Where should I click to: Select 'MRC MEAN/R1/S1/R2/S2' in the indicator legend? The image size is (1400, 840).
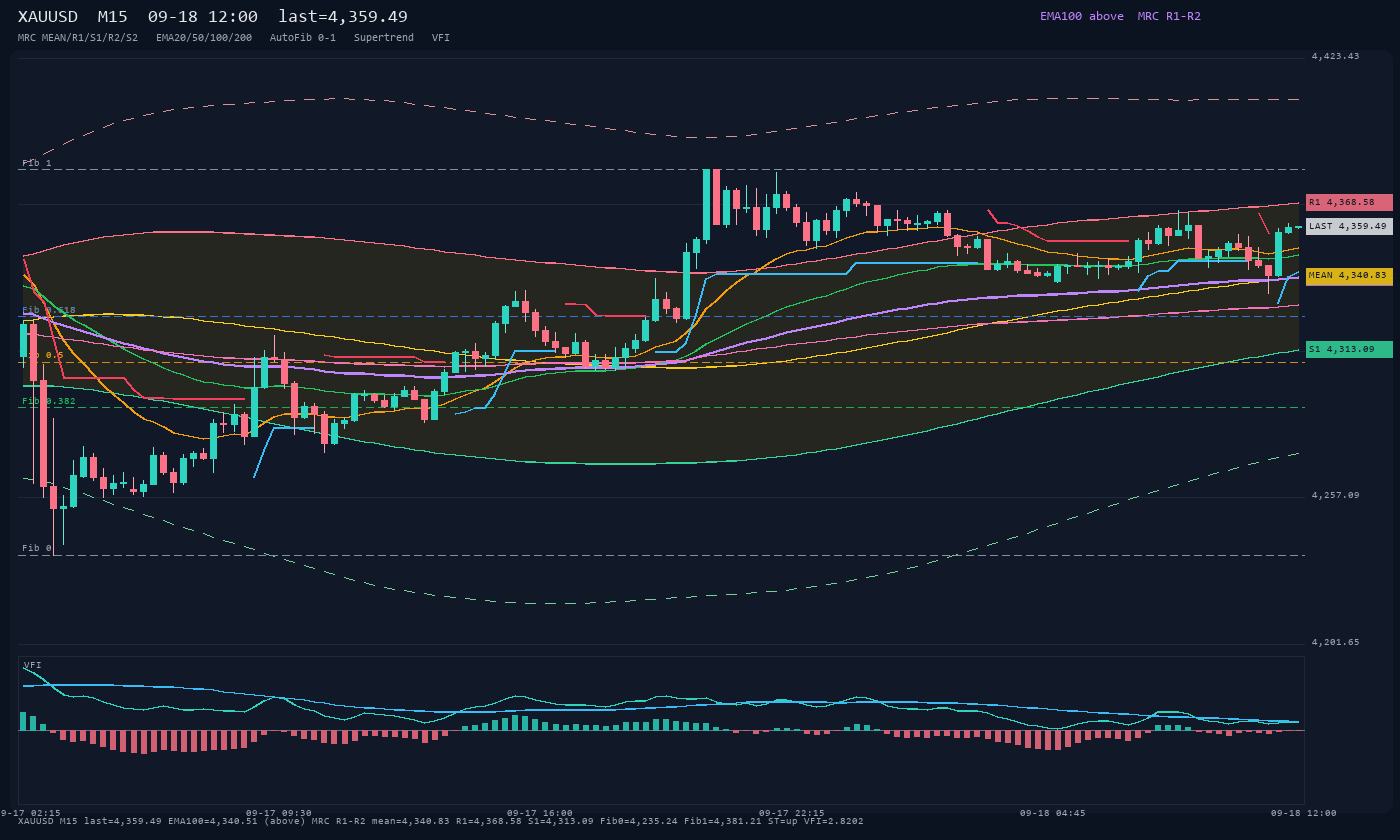click(78, 37)
